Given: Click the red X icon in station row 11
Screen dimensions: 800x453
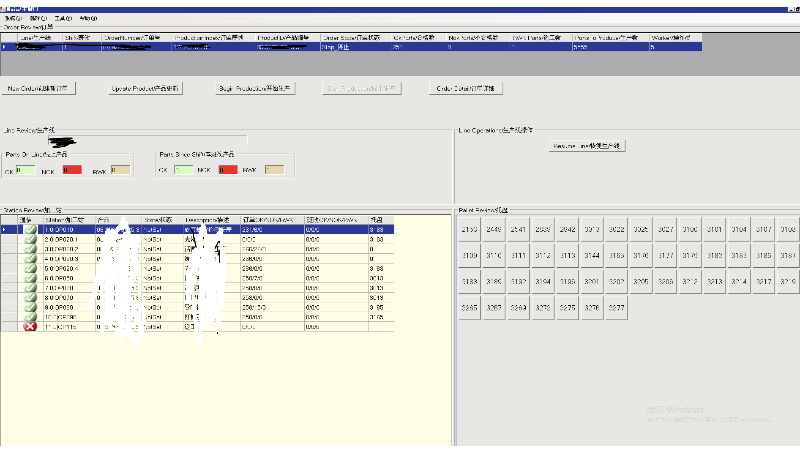Looking at the screenshot, I should (x=30, y=326).
